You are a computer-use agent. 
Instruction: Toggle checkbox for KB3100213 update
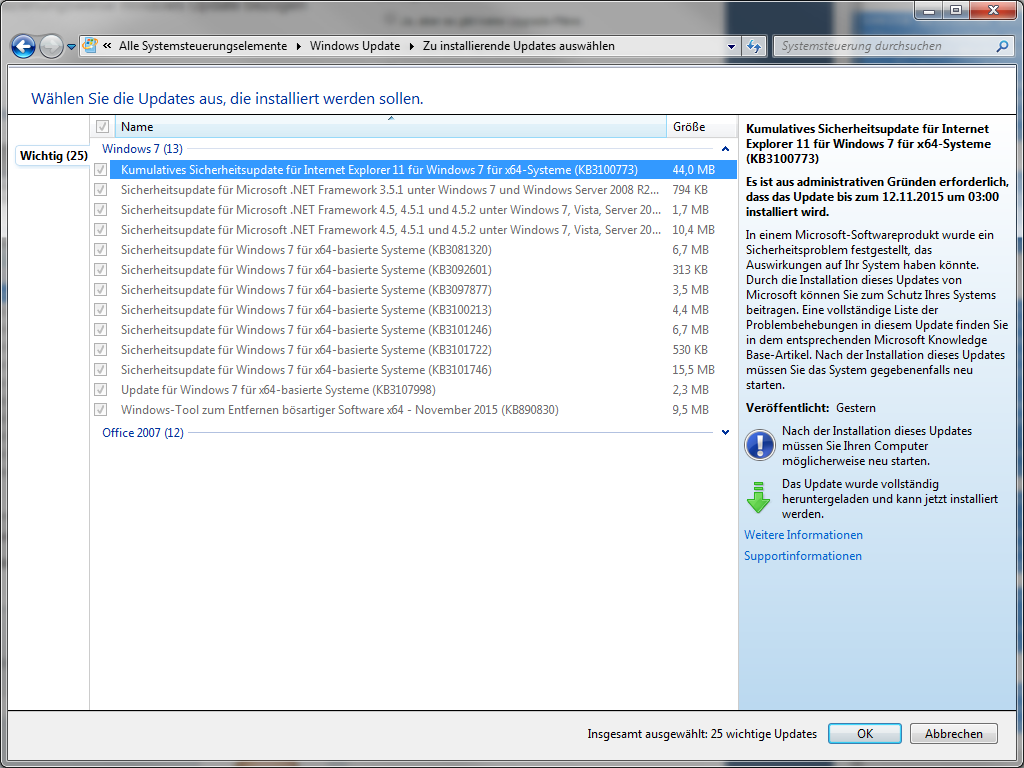click(x=101, y=310)
